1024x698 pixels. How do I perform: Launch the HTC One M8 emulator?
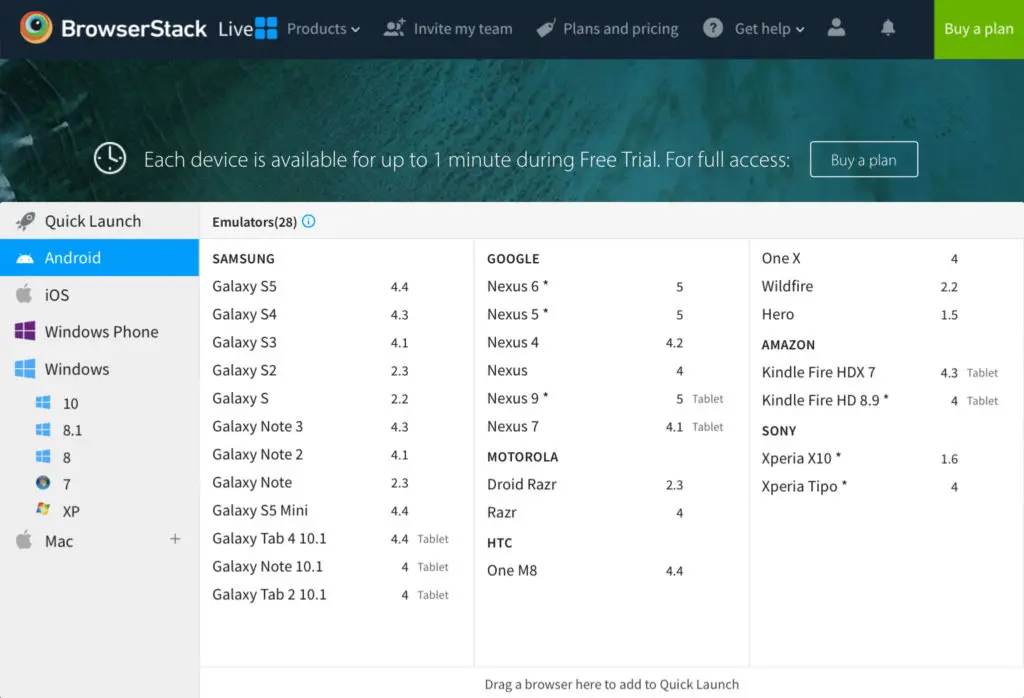584,571
